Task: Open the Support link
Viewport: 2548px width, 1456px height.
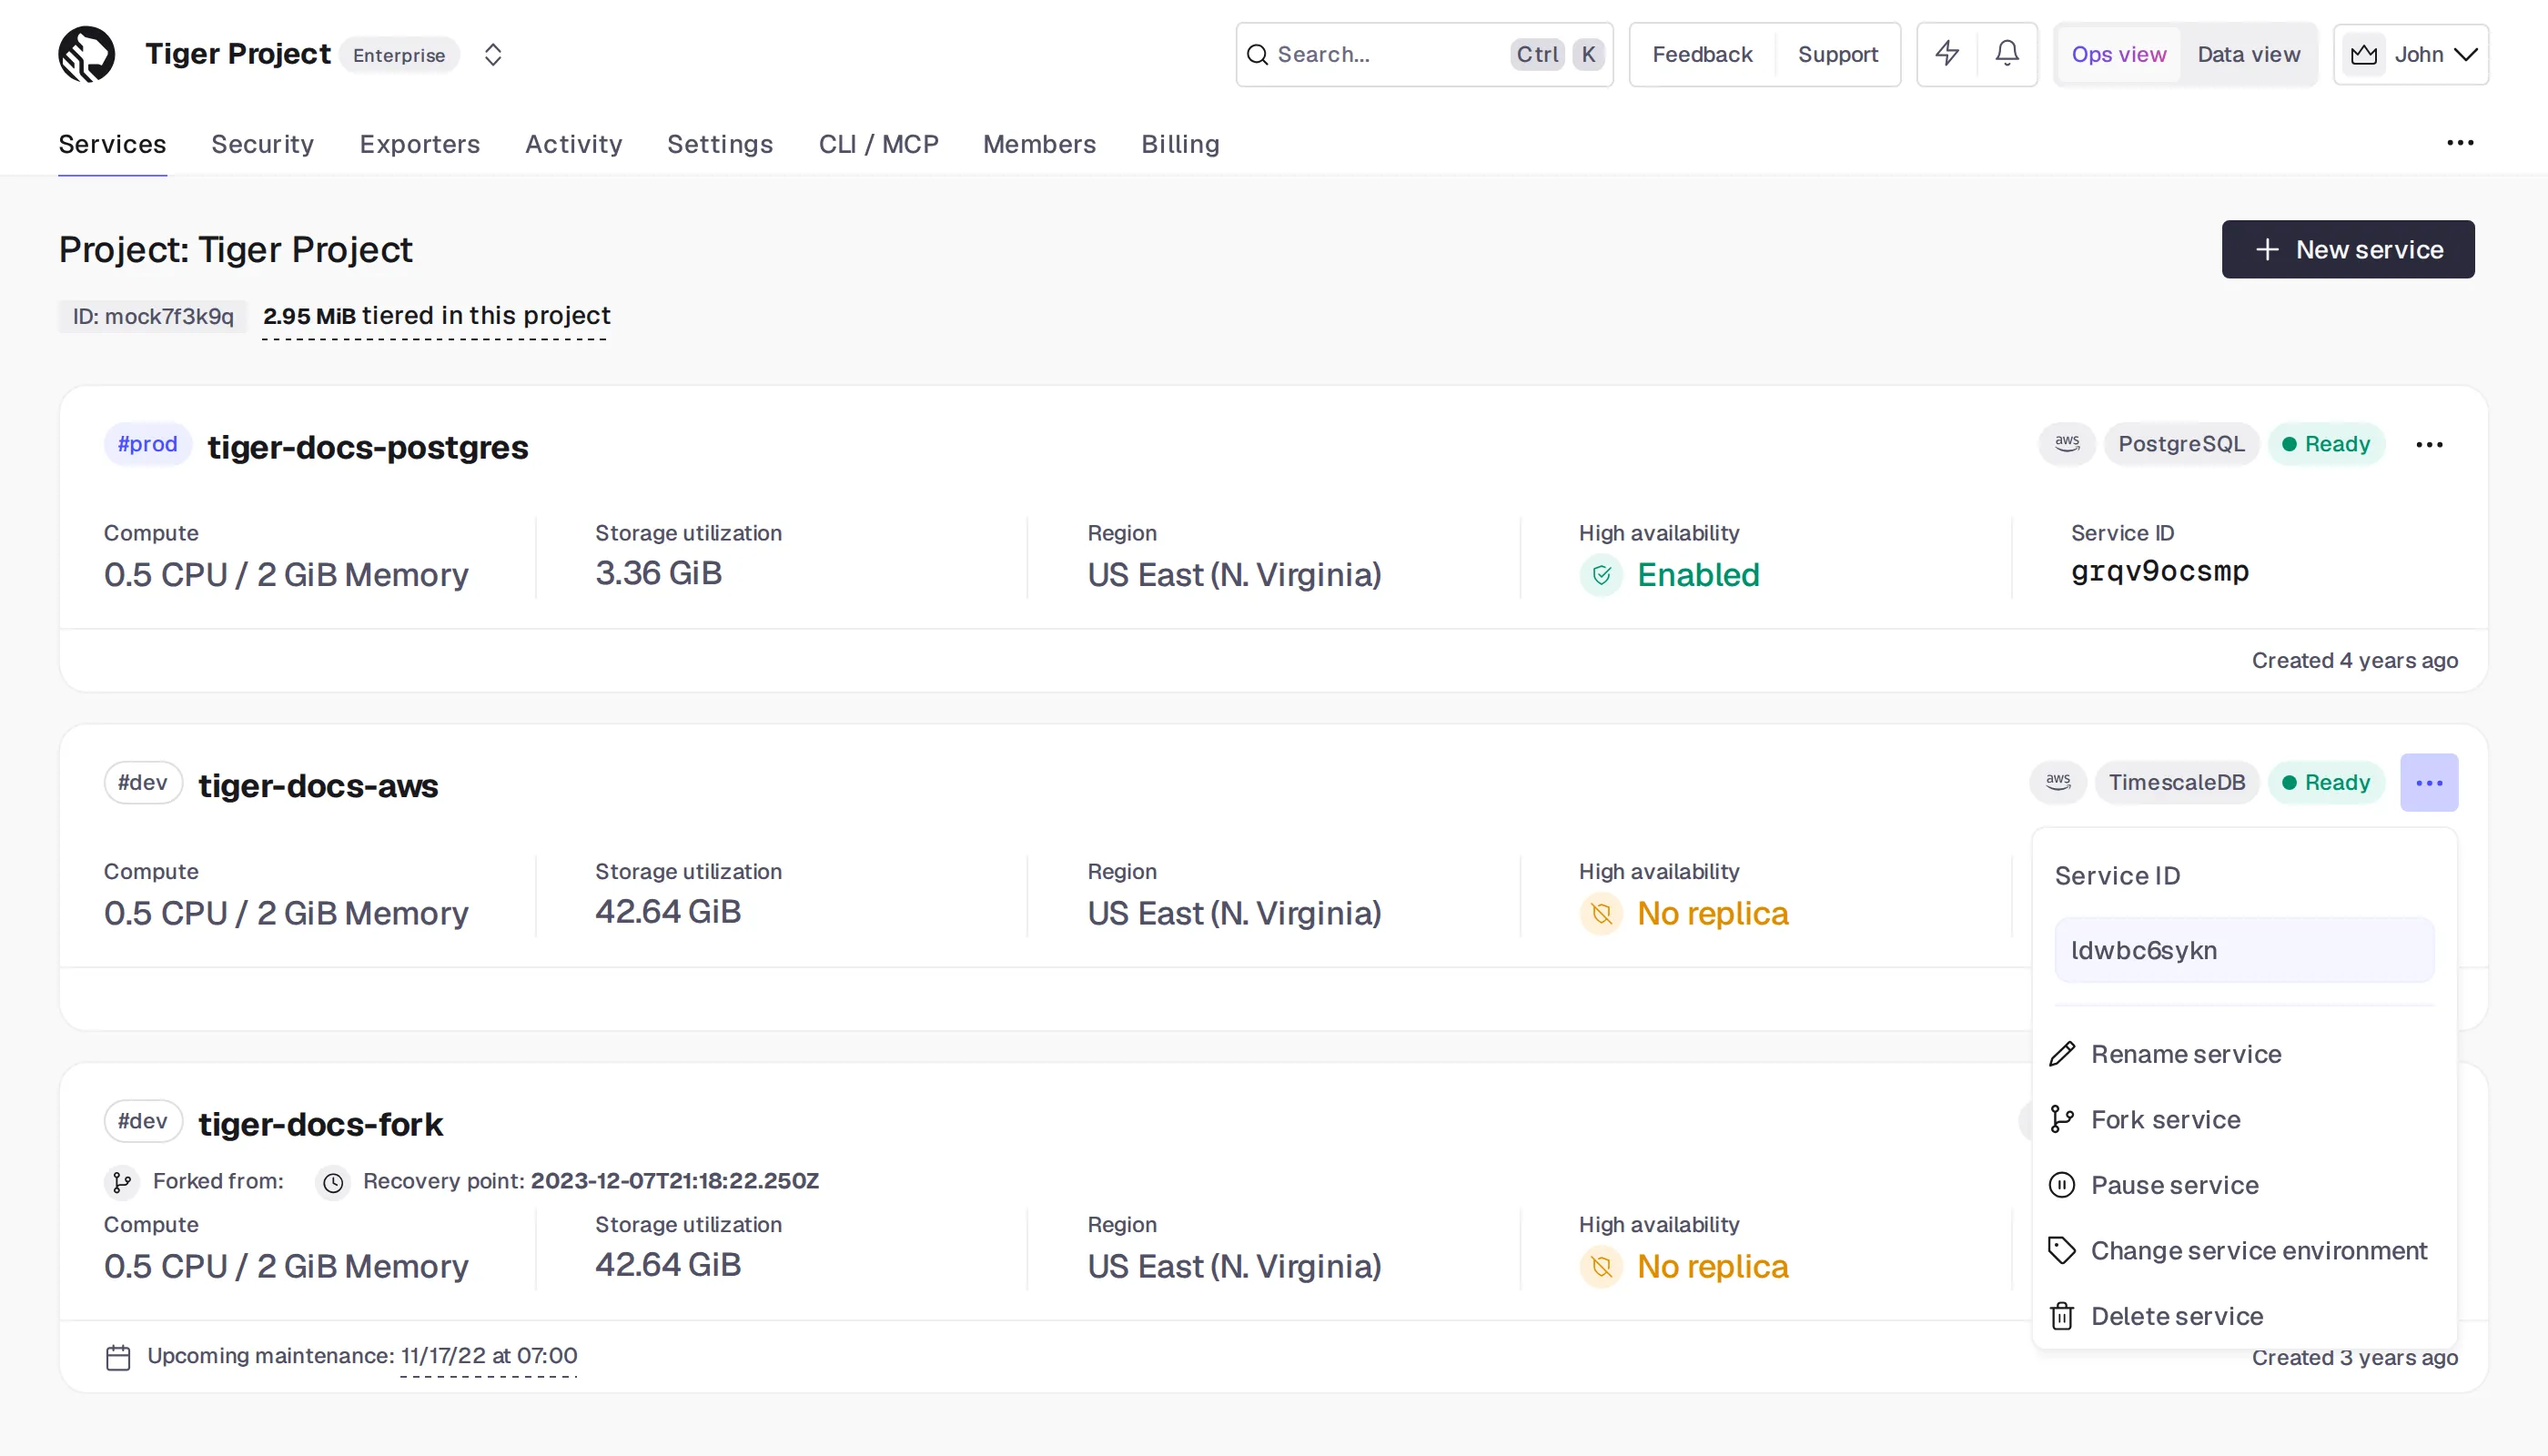Action: point(1838,54)
